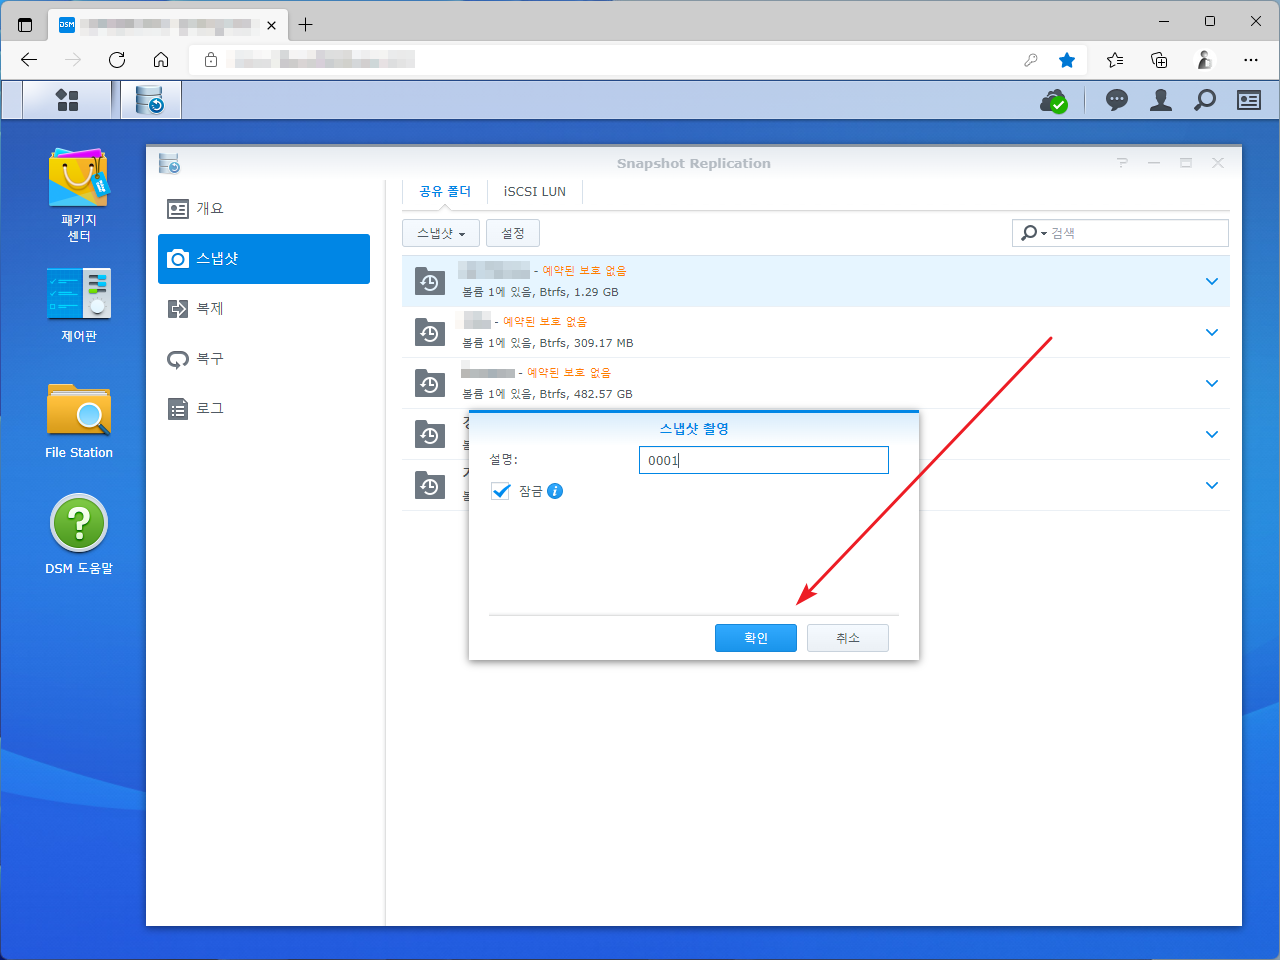Click the Snapshot Replication help question icon
Image resolution: width=1280 pixels, height=960 pixels.
[x=1122, y=163]
